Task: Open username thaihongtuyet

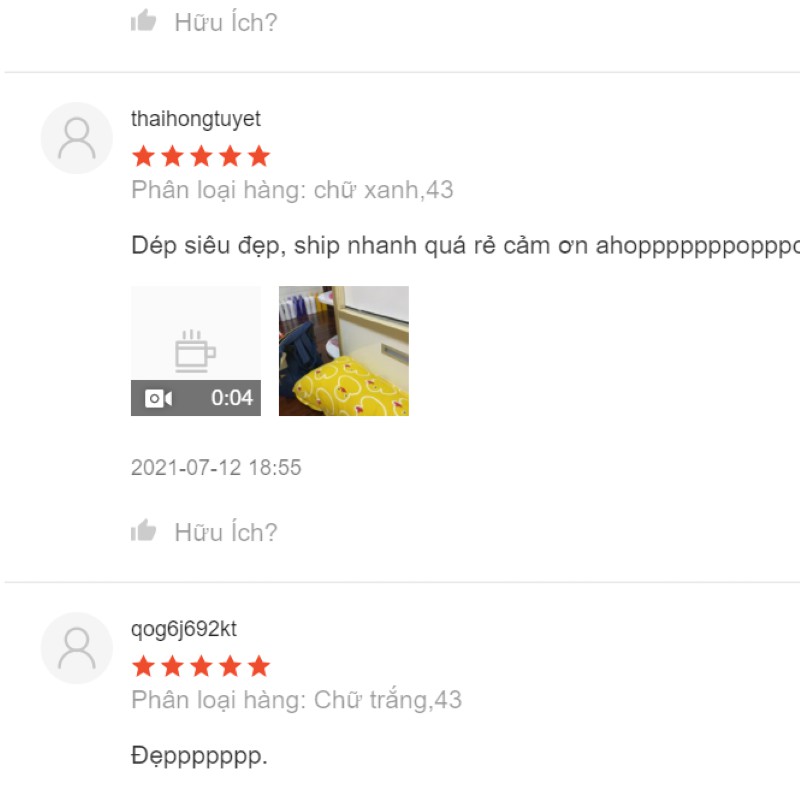Action: (x=195, y=119)
